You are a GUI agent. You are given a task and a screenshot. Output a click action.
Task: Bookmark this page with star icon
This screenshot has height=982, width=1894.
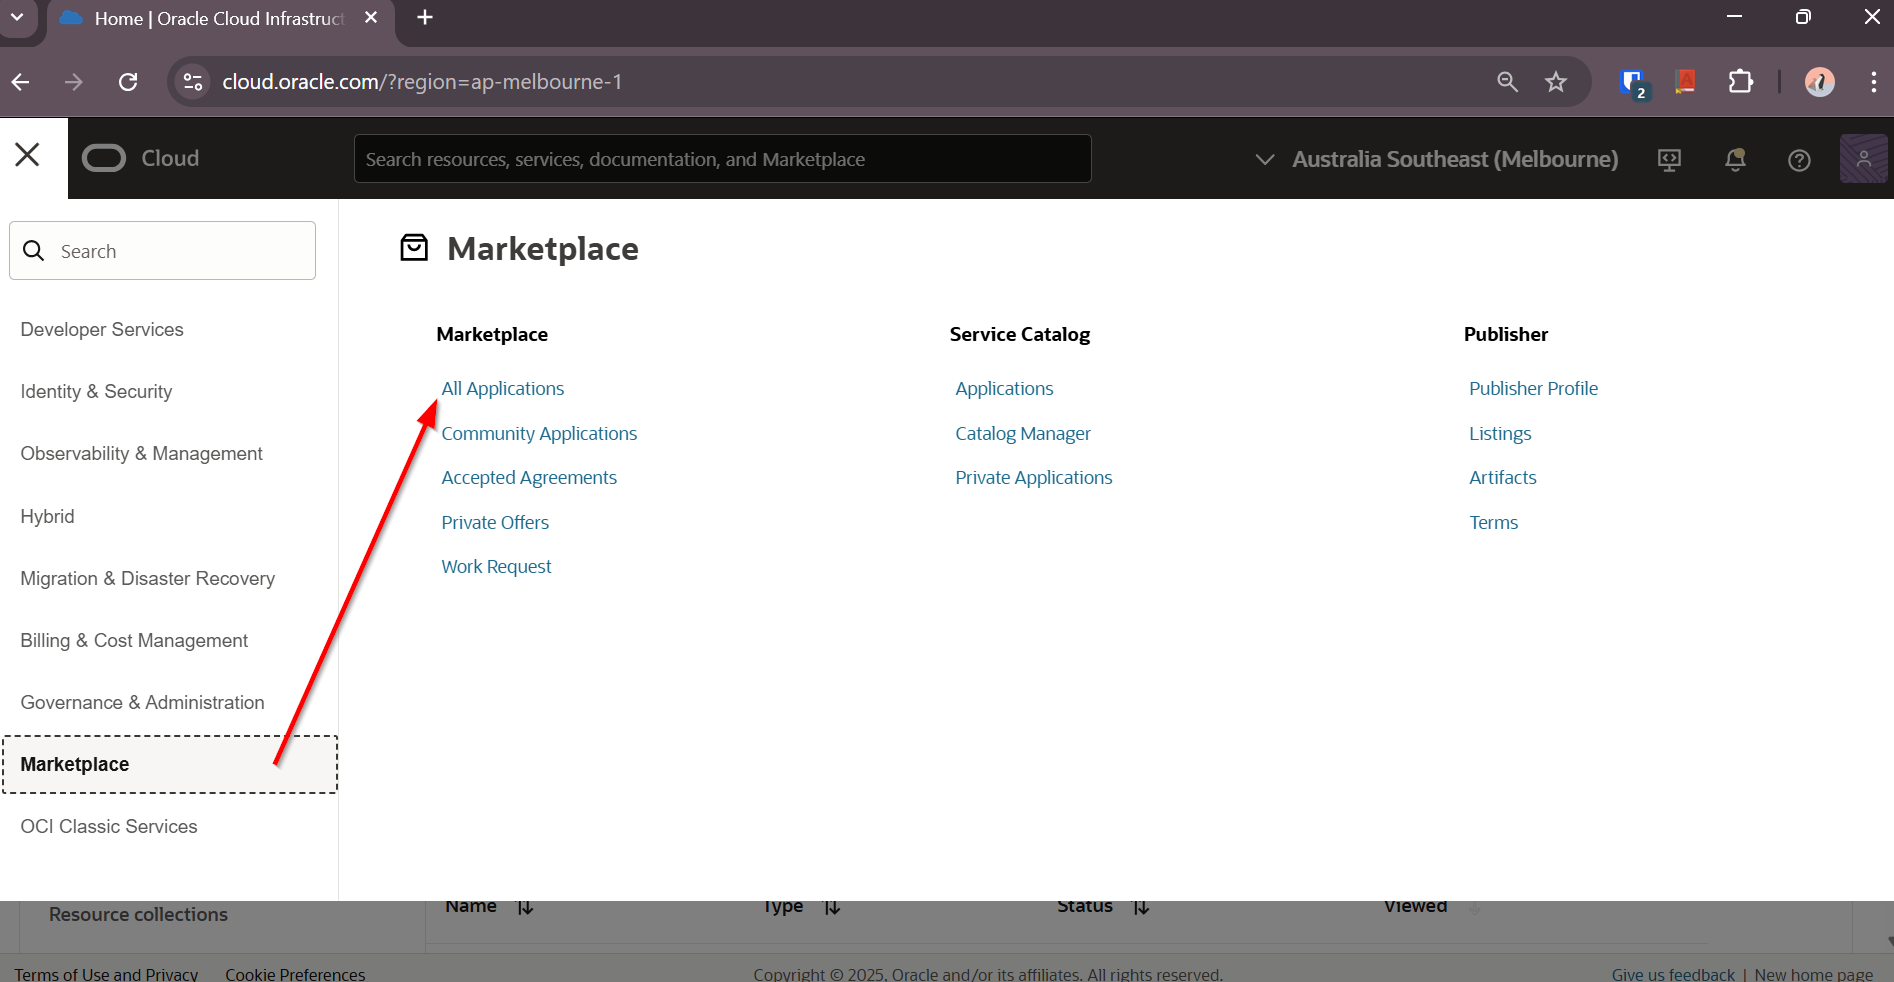tap(1555, 82)
